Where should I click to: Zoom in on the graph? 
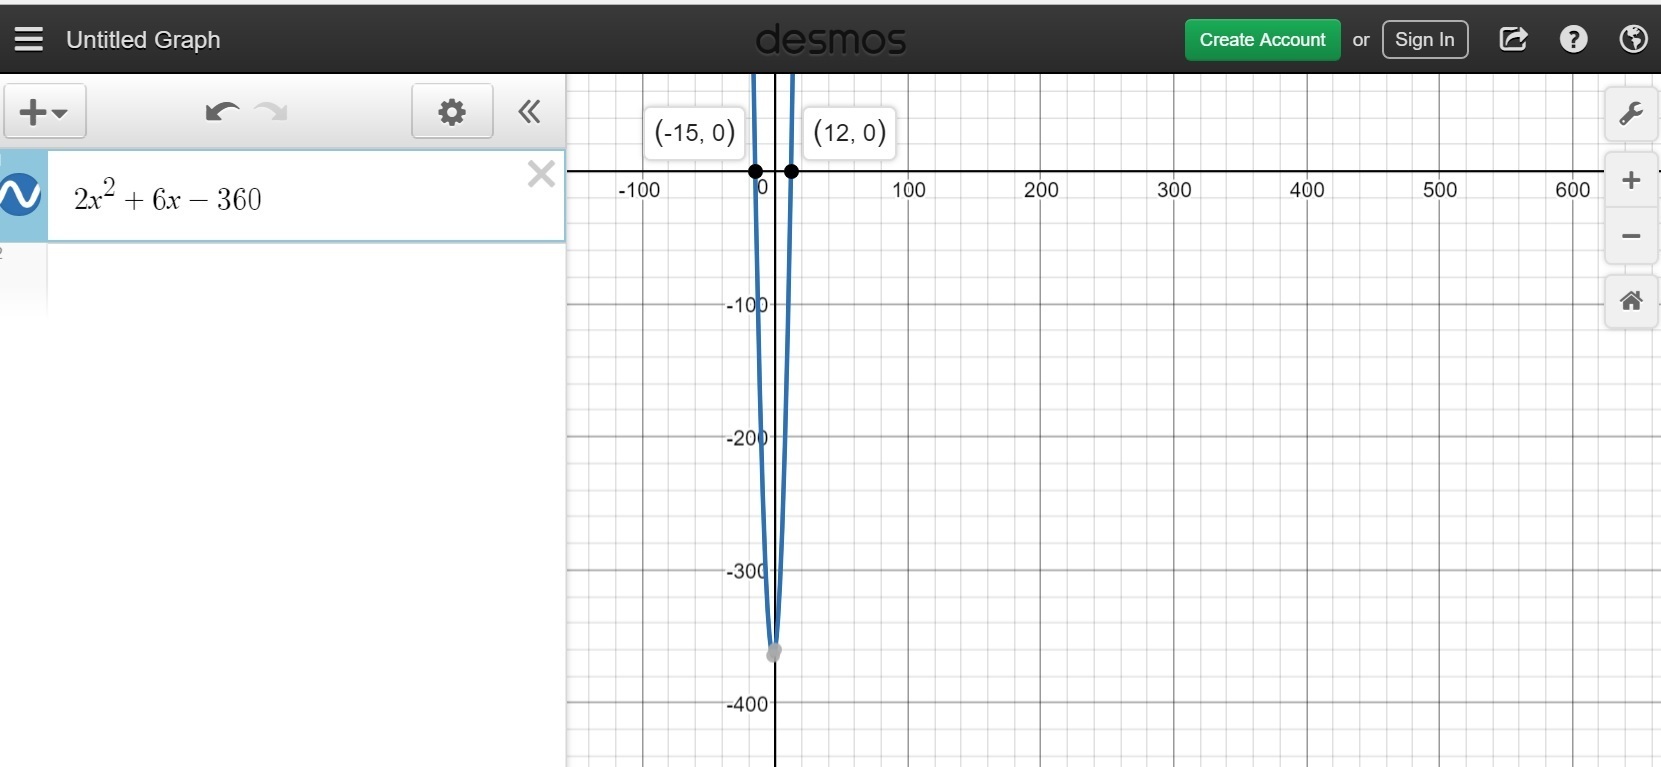1632,181
